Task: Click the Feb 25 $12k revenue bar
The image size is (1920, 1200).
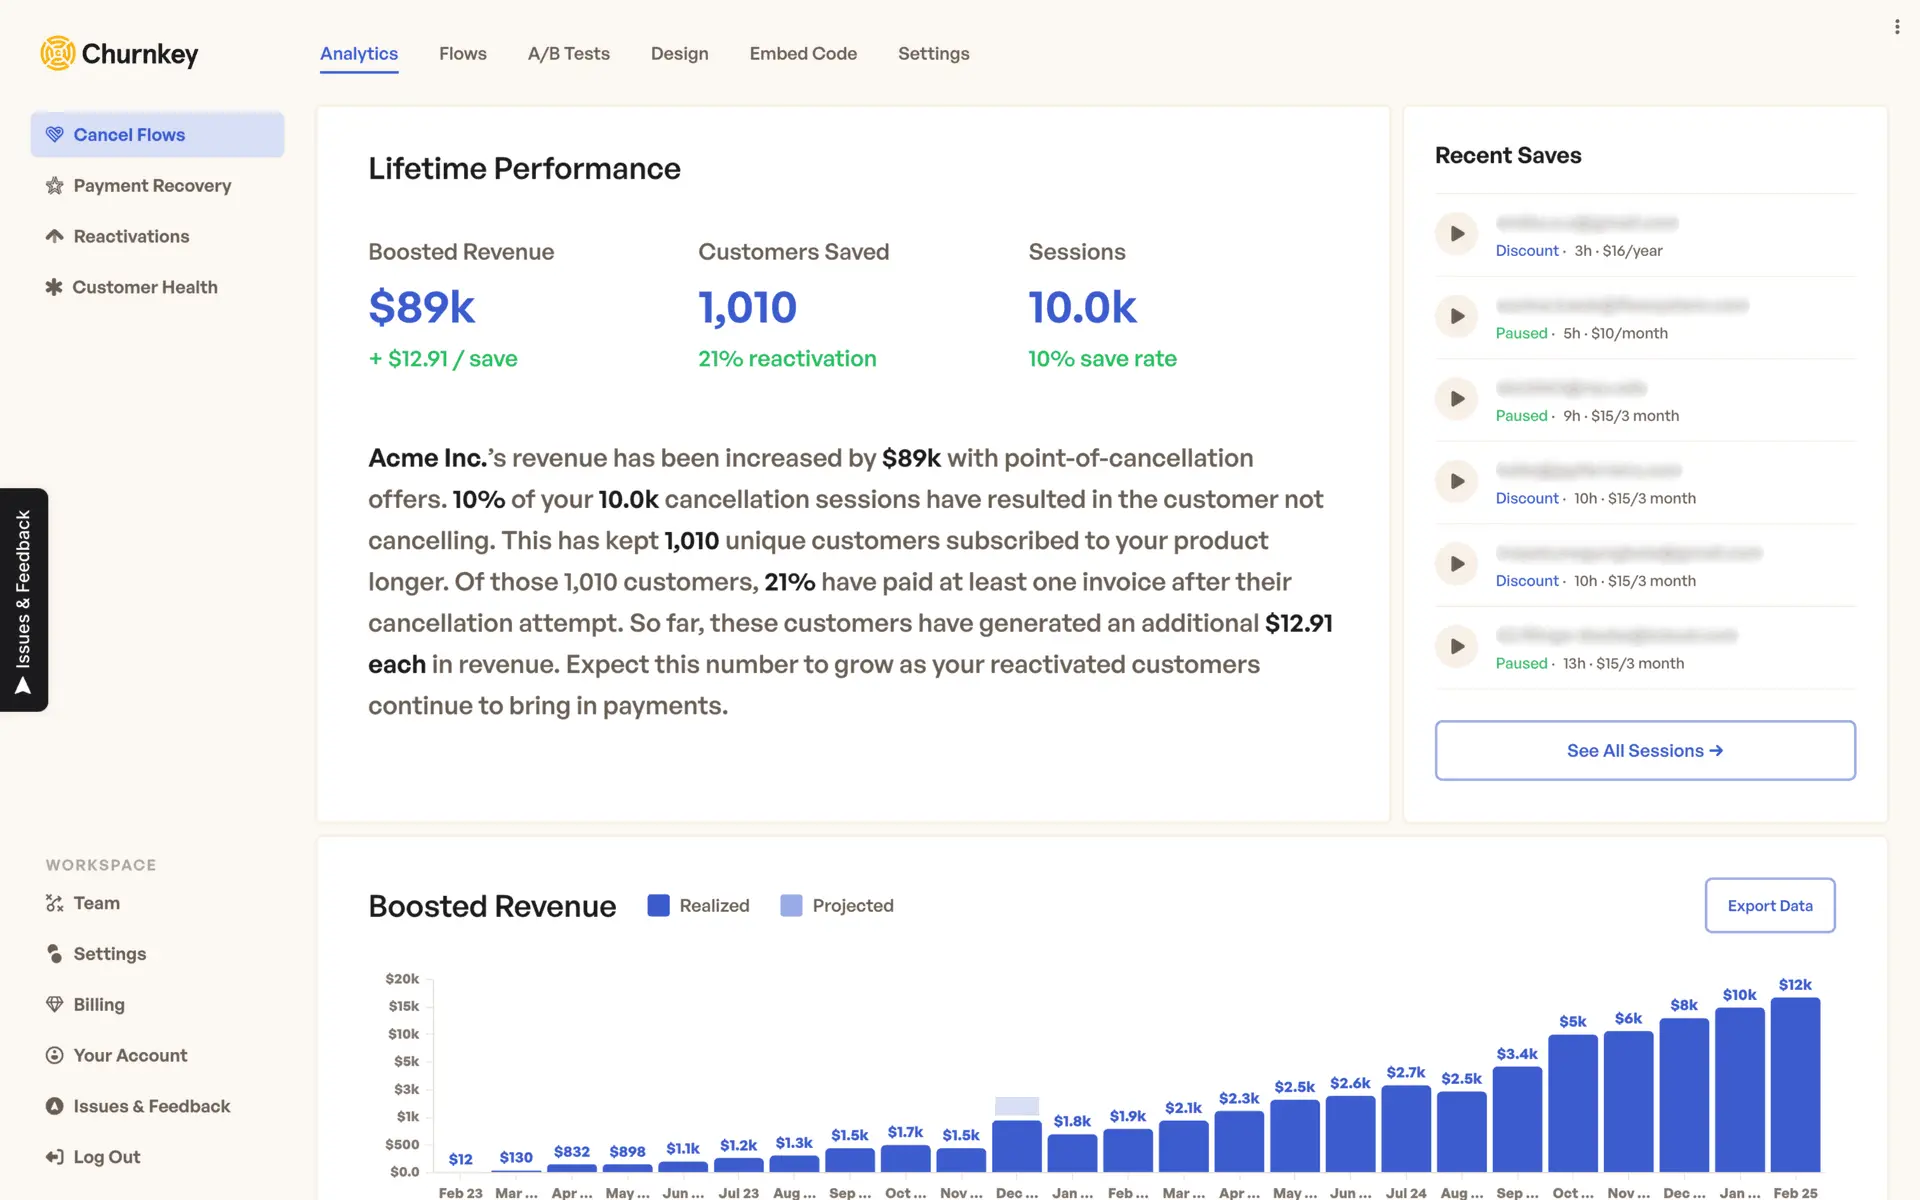Action: click(1794, 1085)
